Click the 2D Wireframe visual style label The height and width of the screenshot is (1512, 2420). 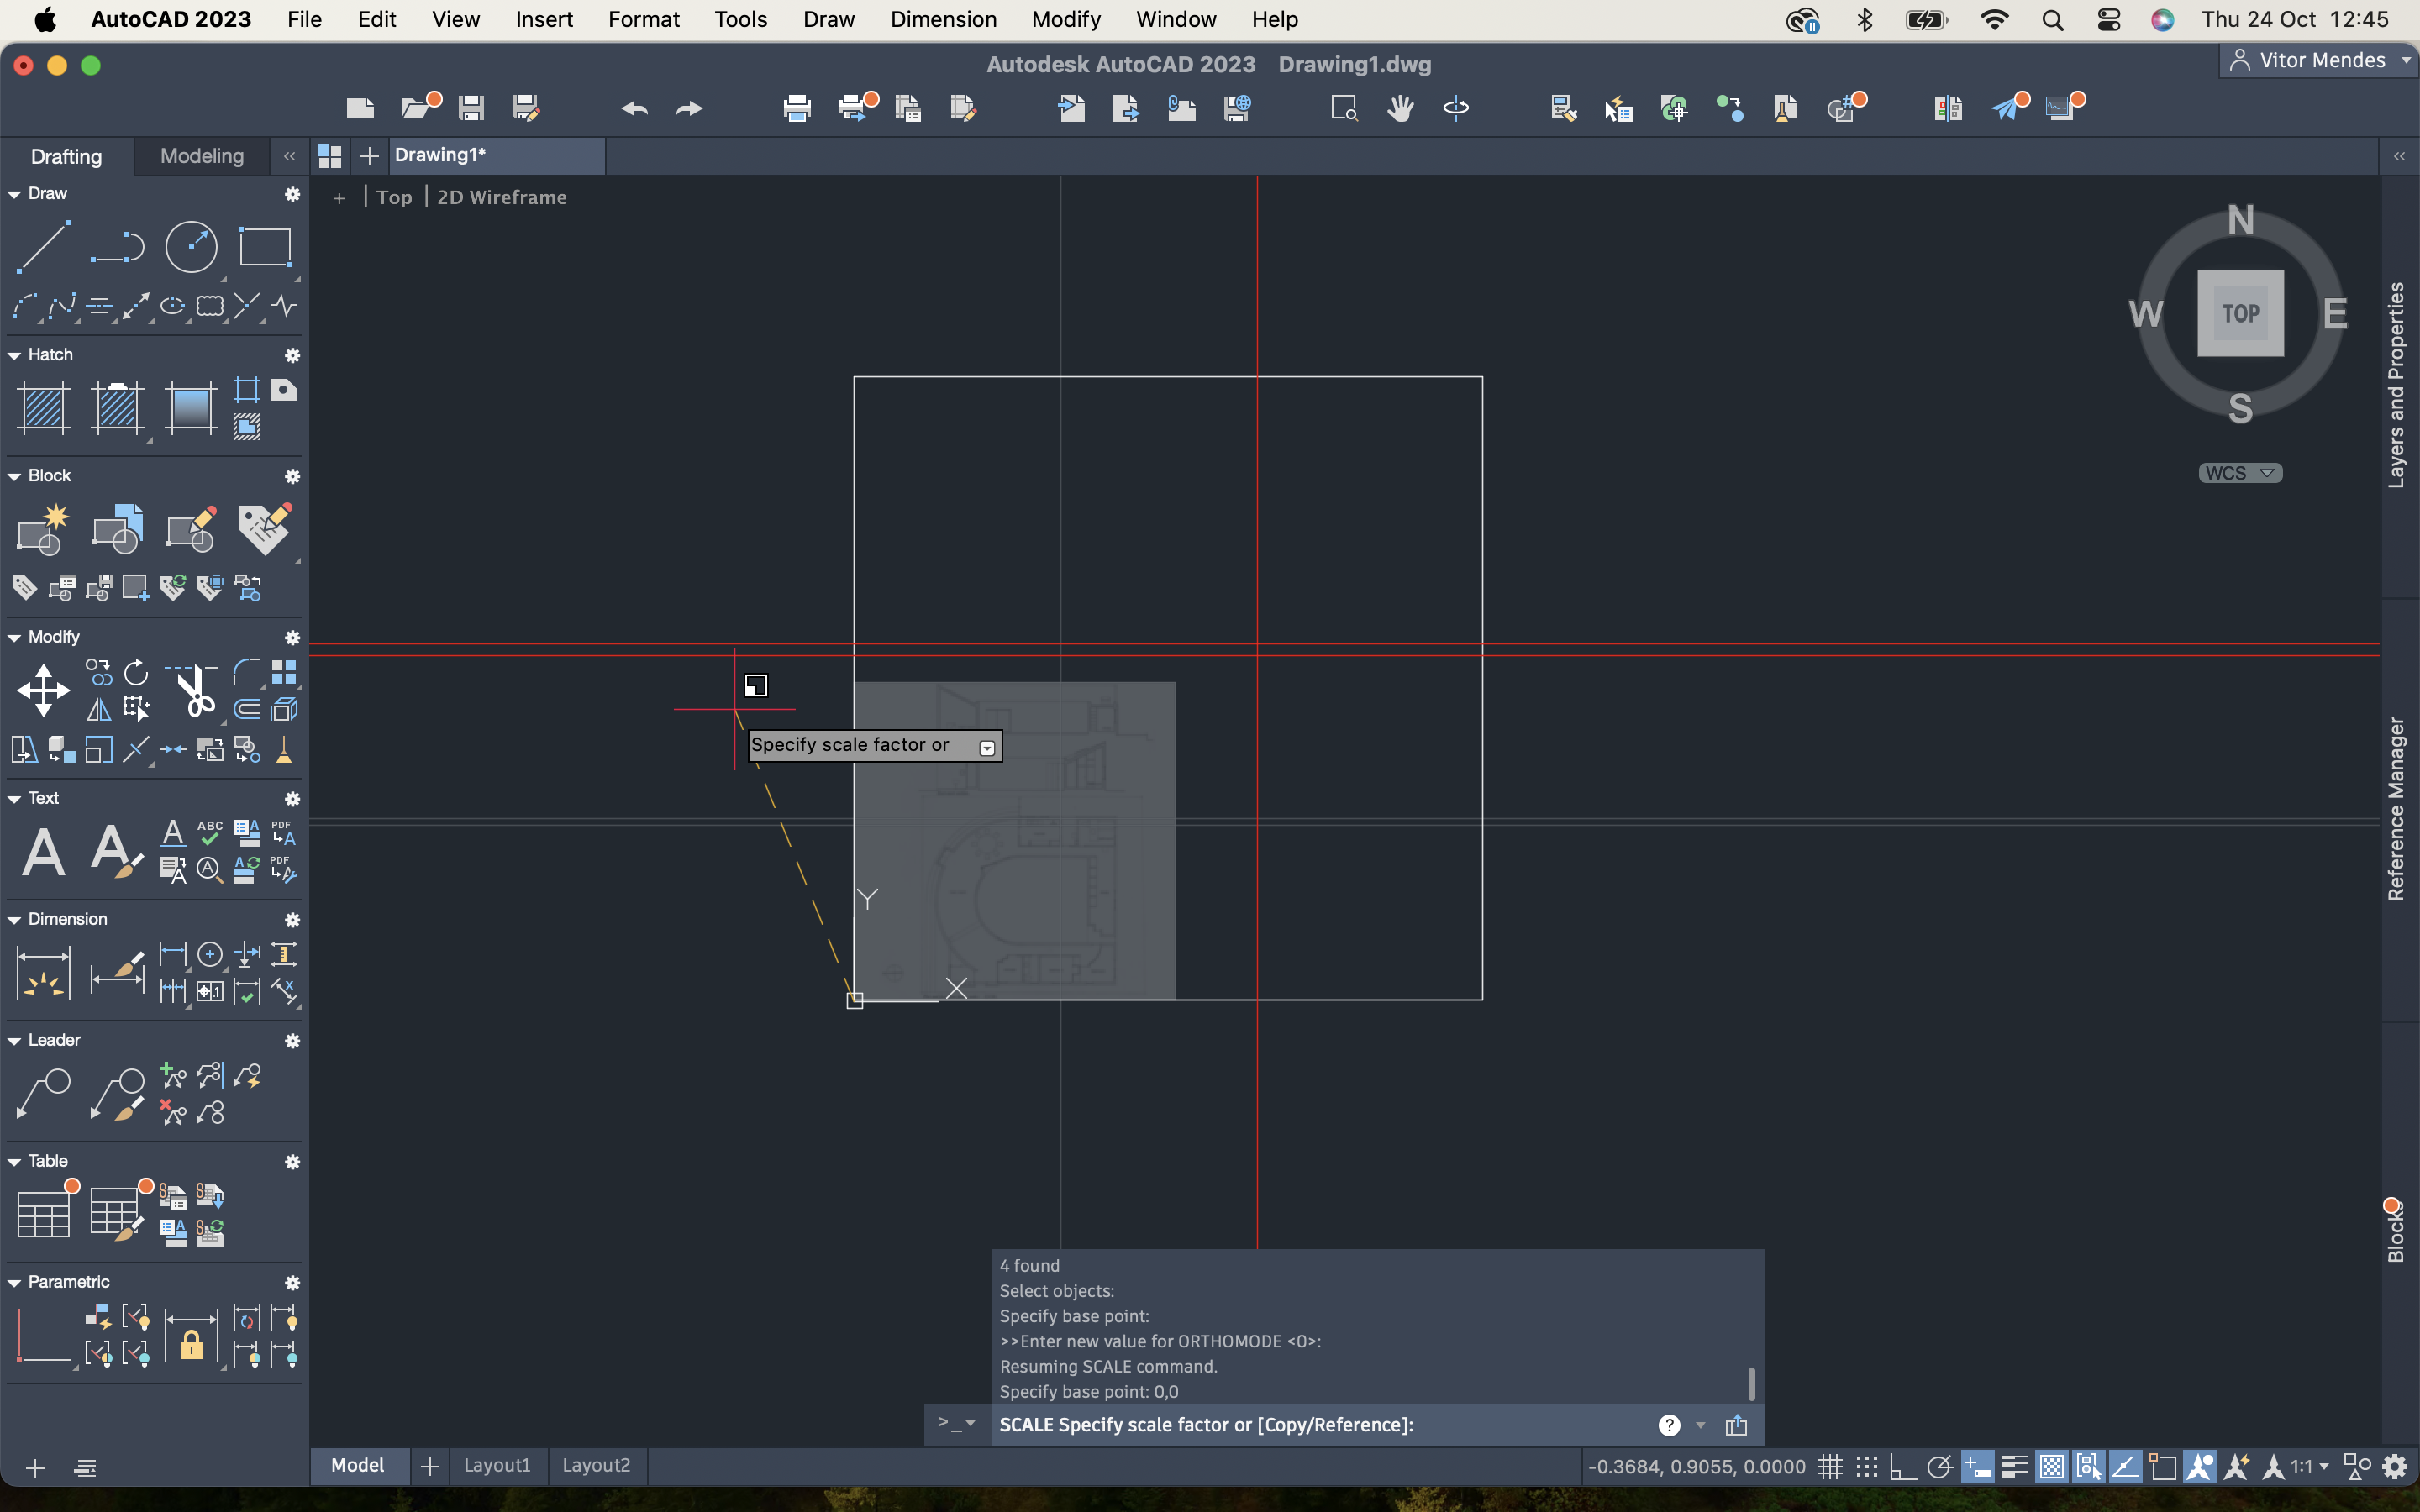tap(502, 198)
